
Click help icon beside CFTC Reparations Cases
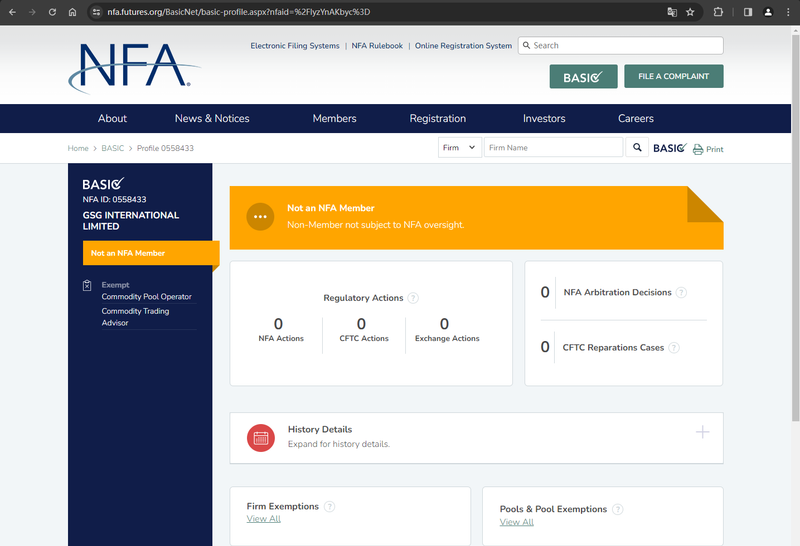pos(674,348)
